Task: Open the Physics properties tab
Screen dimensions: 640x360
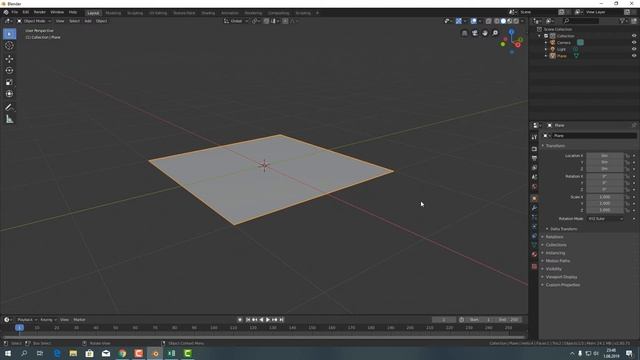Action: (x=534, y=227)
